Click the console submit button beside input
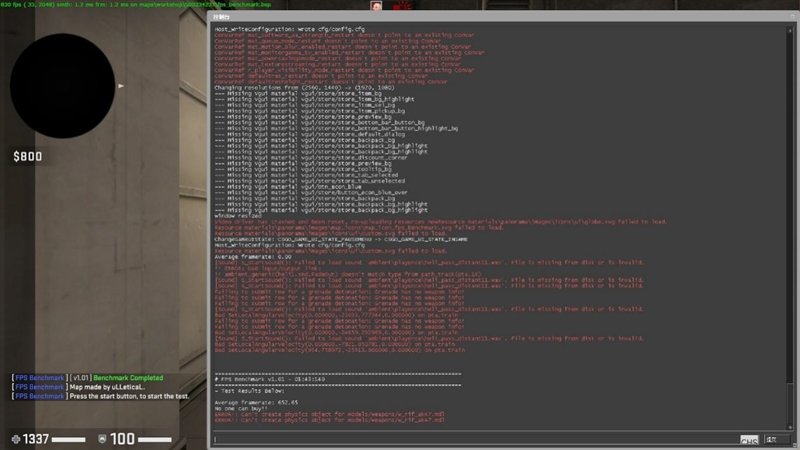The image size is (800, 450). 777,439
